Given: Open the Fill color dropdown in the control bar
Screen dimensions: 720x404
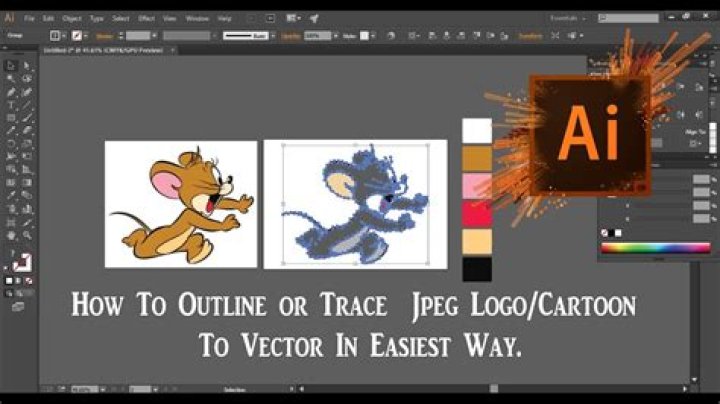Looking at the screenshot, I should tap(63, 35).
